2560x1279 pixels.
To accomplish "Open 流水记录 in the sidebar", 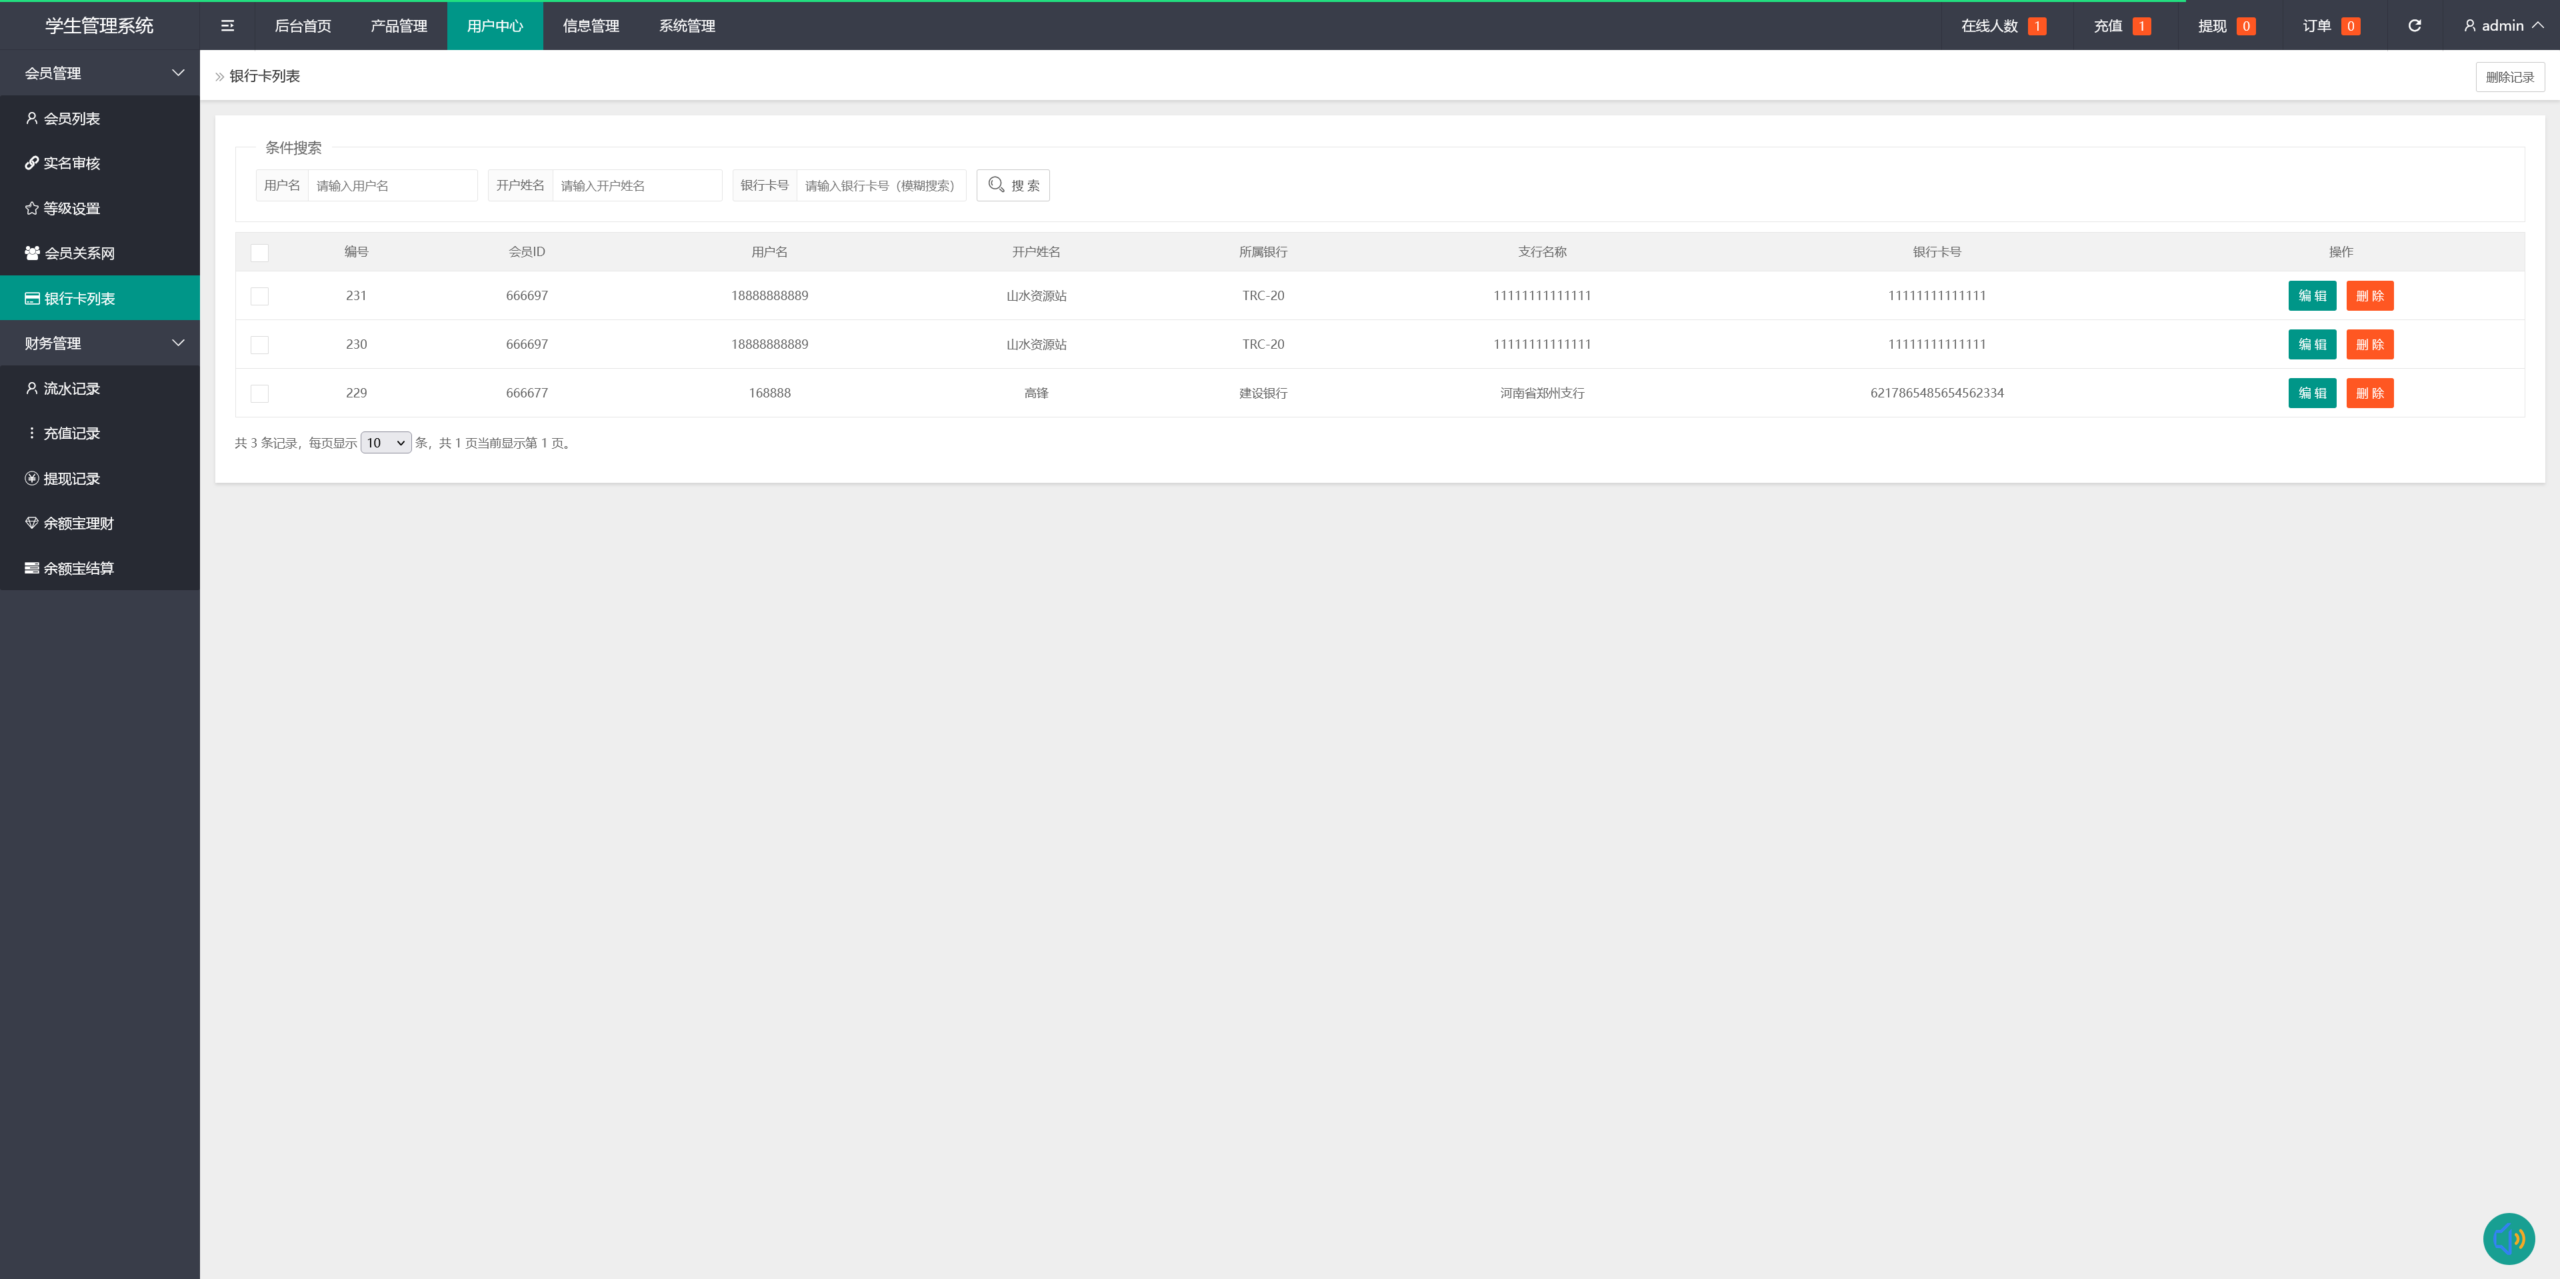I will pos(100,388).
